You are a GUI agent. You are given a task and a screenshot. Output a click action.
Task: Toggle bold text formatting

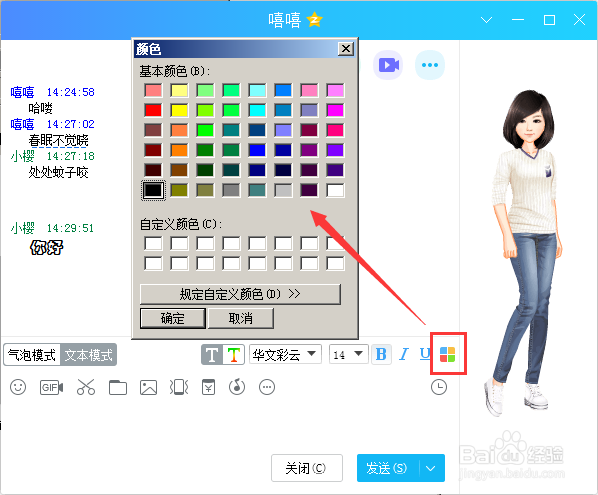click(x=381, y=354)
